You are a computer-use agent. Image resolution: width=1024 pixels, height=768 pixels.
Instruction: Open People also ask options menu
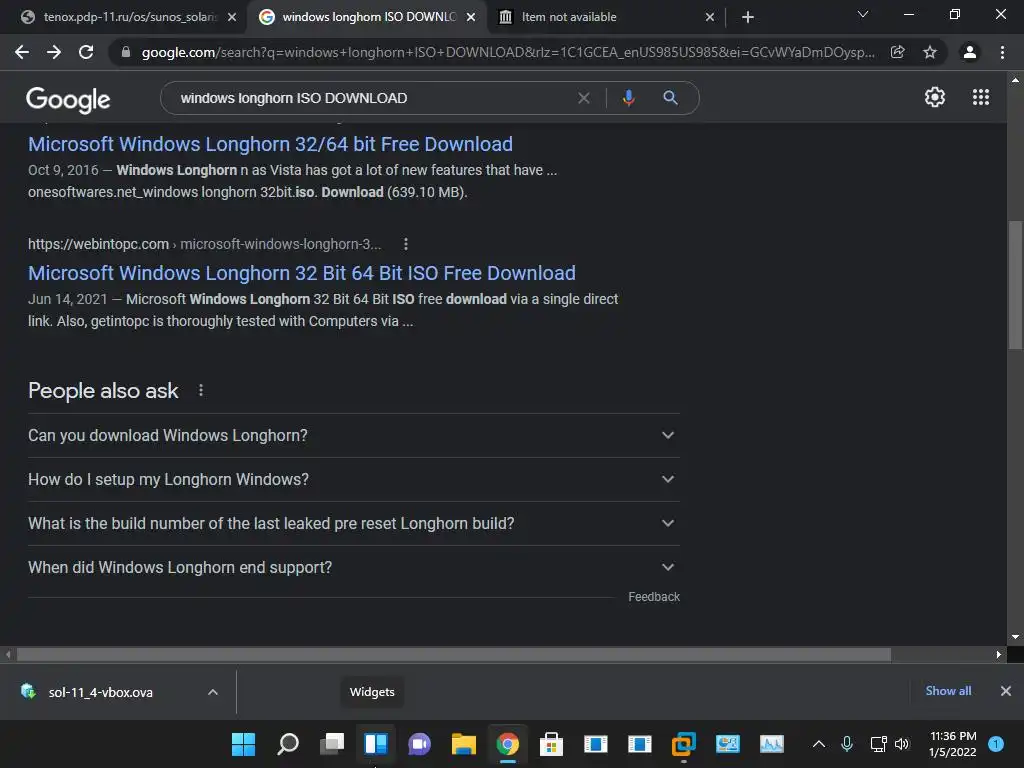coord(200,391)
